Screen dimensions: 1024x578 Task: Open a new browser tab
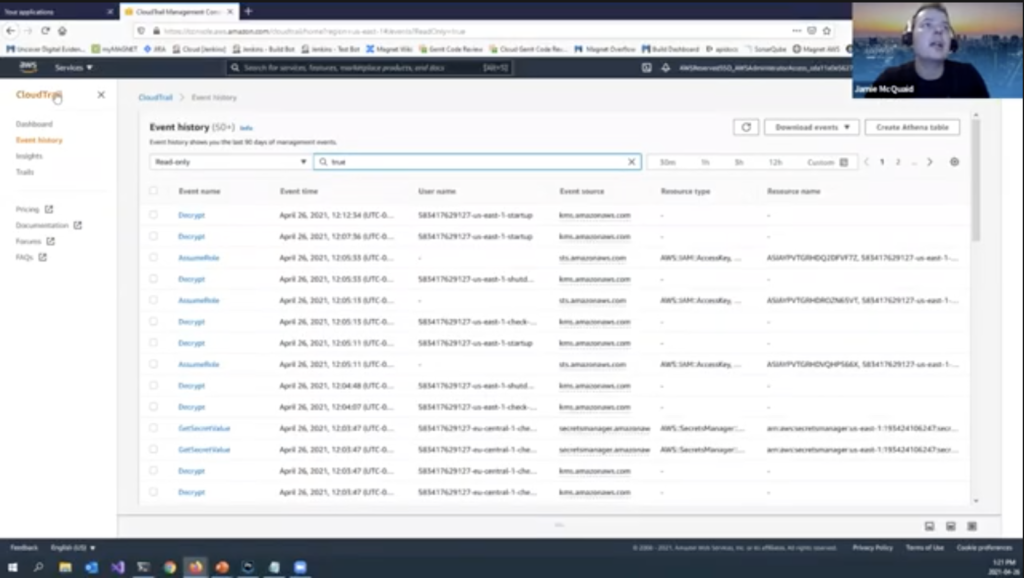(248, 11)
